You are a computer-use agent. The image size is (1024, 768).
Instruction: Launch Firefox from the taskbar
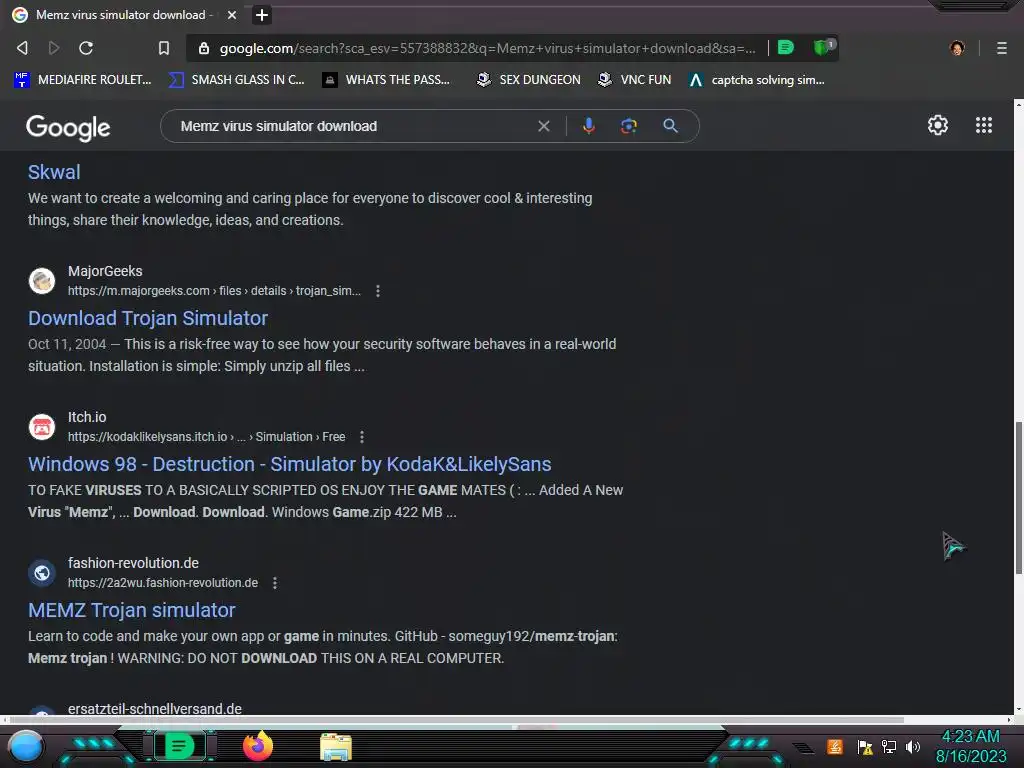[257, 746]
